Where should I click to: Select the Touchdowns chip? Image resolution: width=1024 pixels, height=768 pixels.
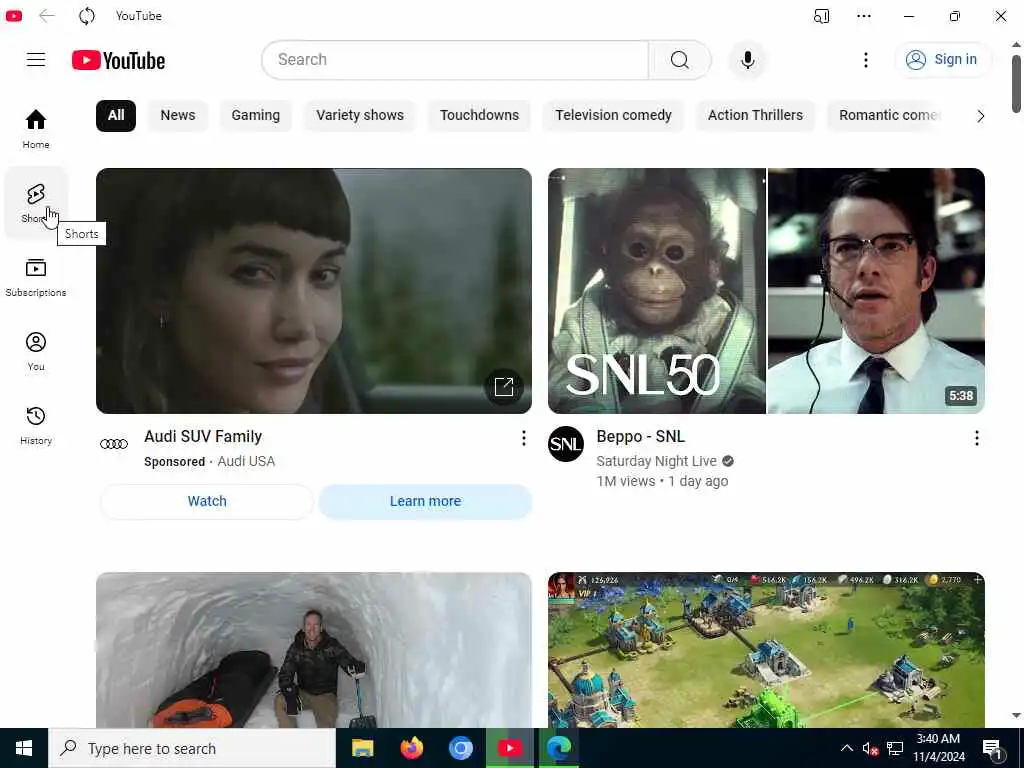coord(479,116)
